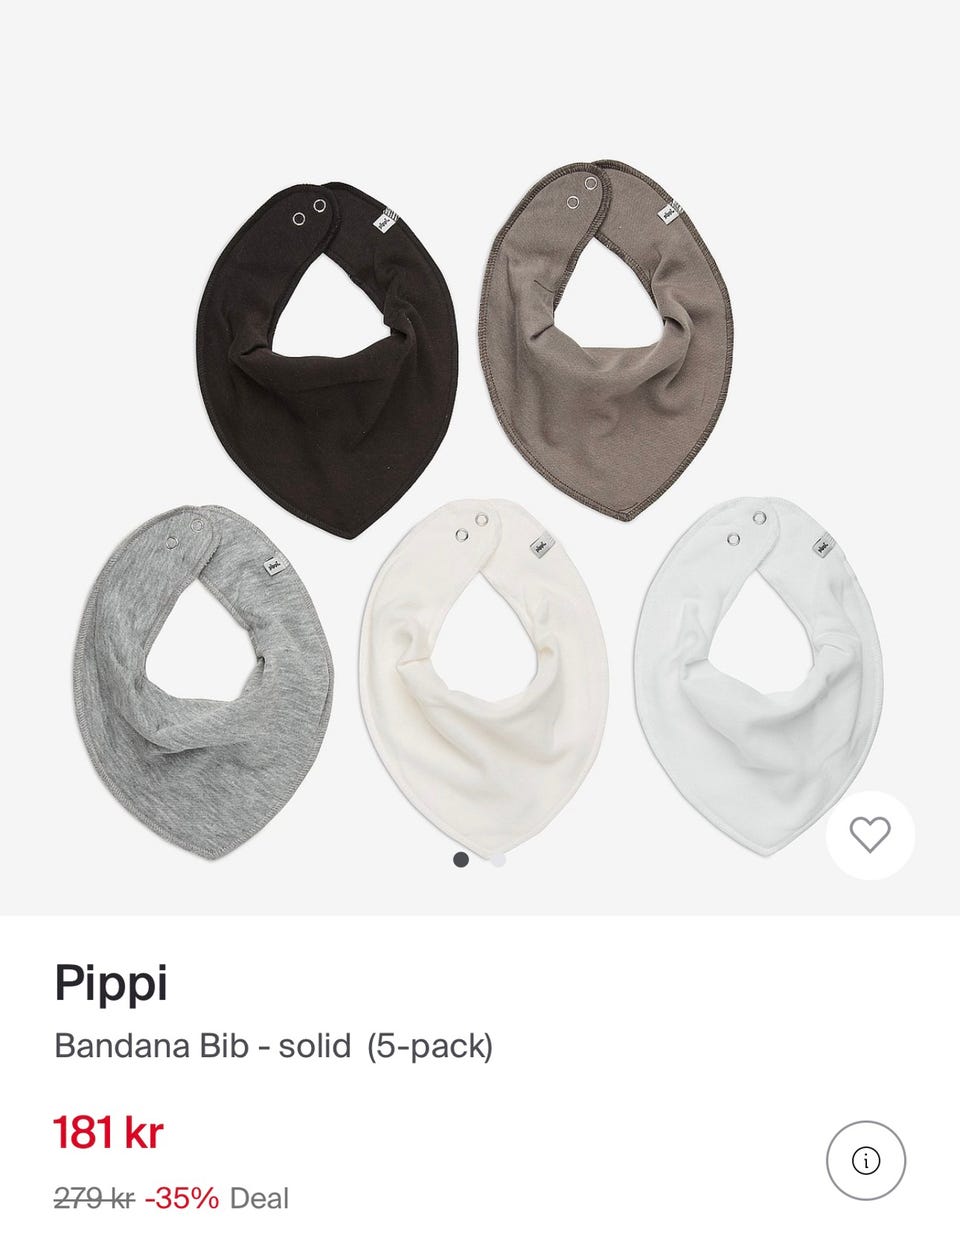
Task: Open the Bandana Bib - solid (5-pack) title
Action: click(273, 1046)
